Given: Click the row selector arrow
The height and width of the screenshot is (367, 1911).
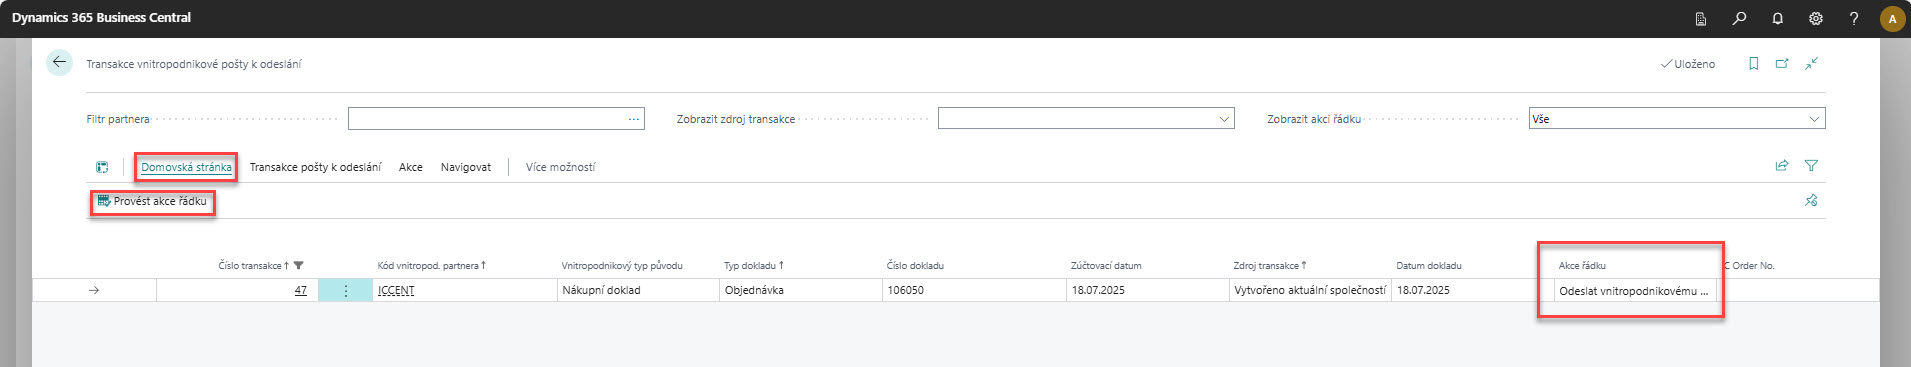Looking at the screenshot, I should coord(94,290).
